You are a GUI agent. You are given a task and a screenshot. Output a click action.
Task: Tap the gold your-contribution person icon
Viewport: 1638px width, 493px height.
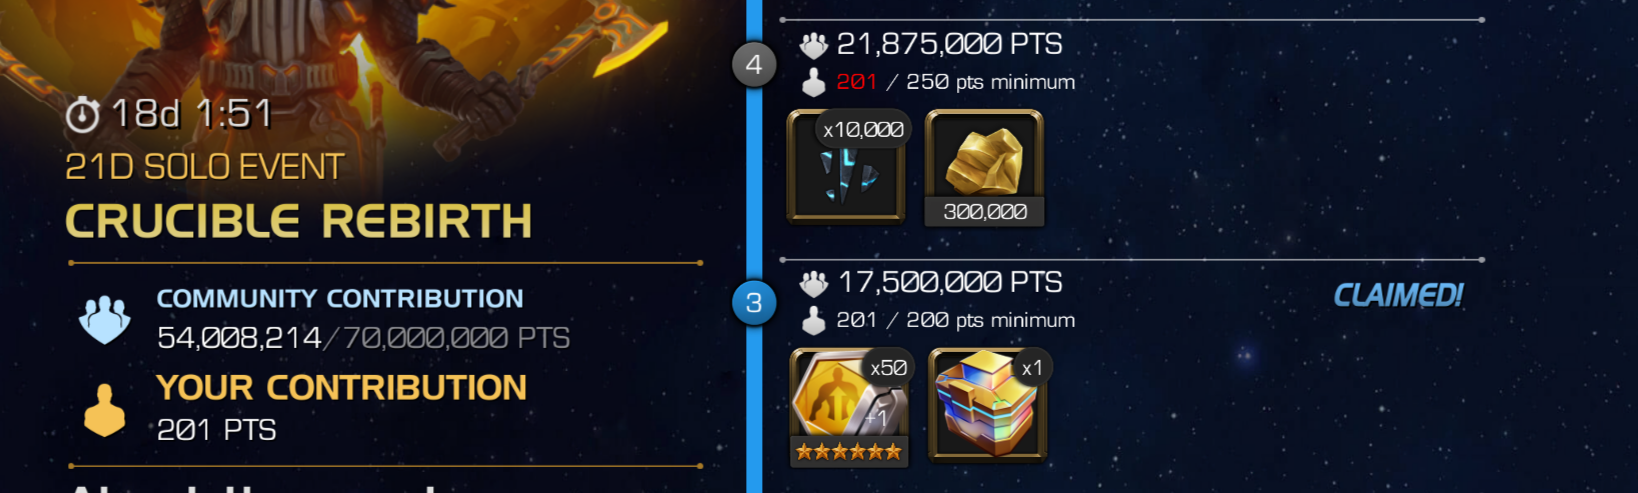tap(105, 410)
